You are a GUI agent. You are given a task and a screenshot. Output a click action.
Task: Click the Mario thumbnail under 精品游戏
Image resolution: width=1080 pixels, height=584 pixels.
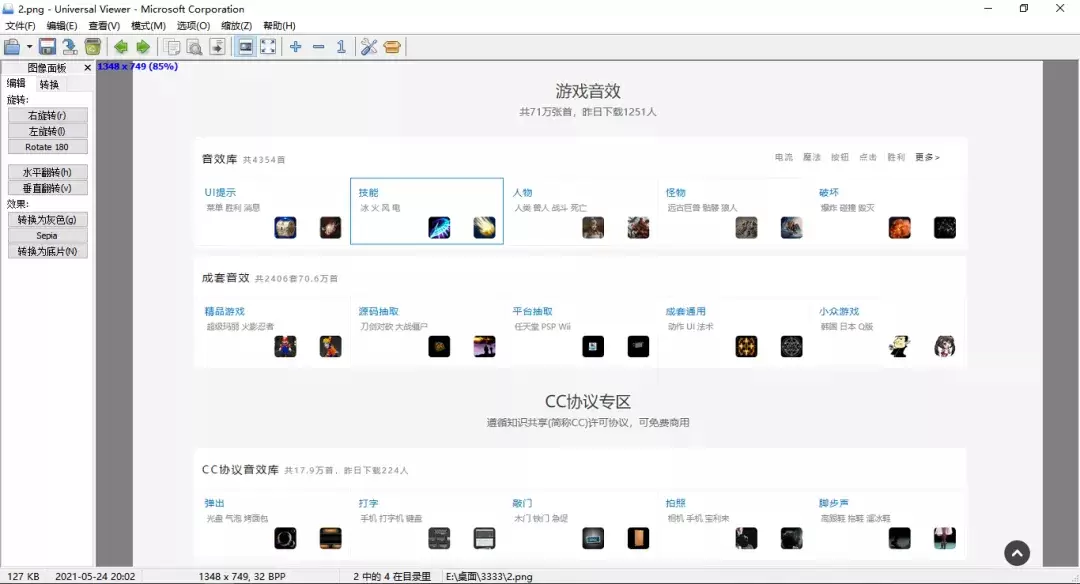coord(285,346)
